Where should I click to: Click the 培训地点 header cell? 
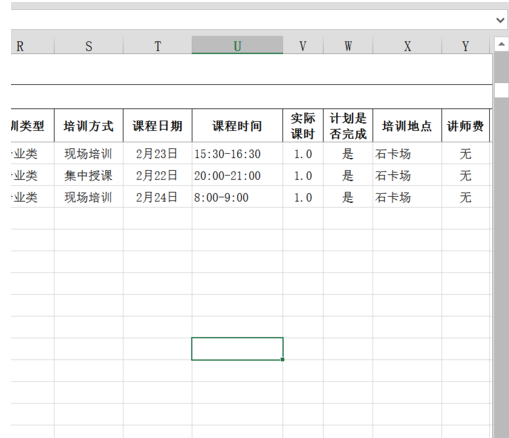click(407, 126)
